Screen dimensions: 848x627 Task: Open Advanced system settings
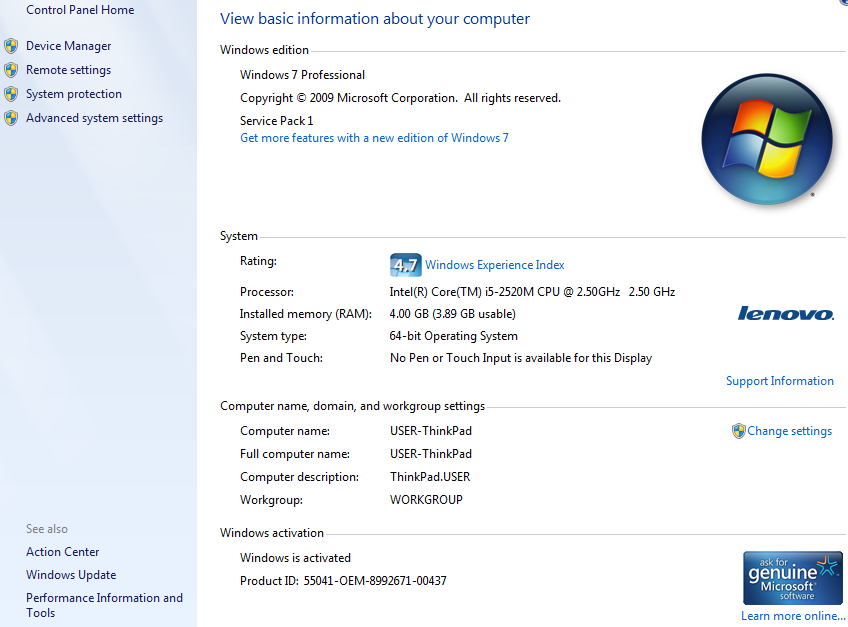tap(95, 118)
